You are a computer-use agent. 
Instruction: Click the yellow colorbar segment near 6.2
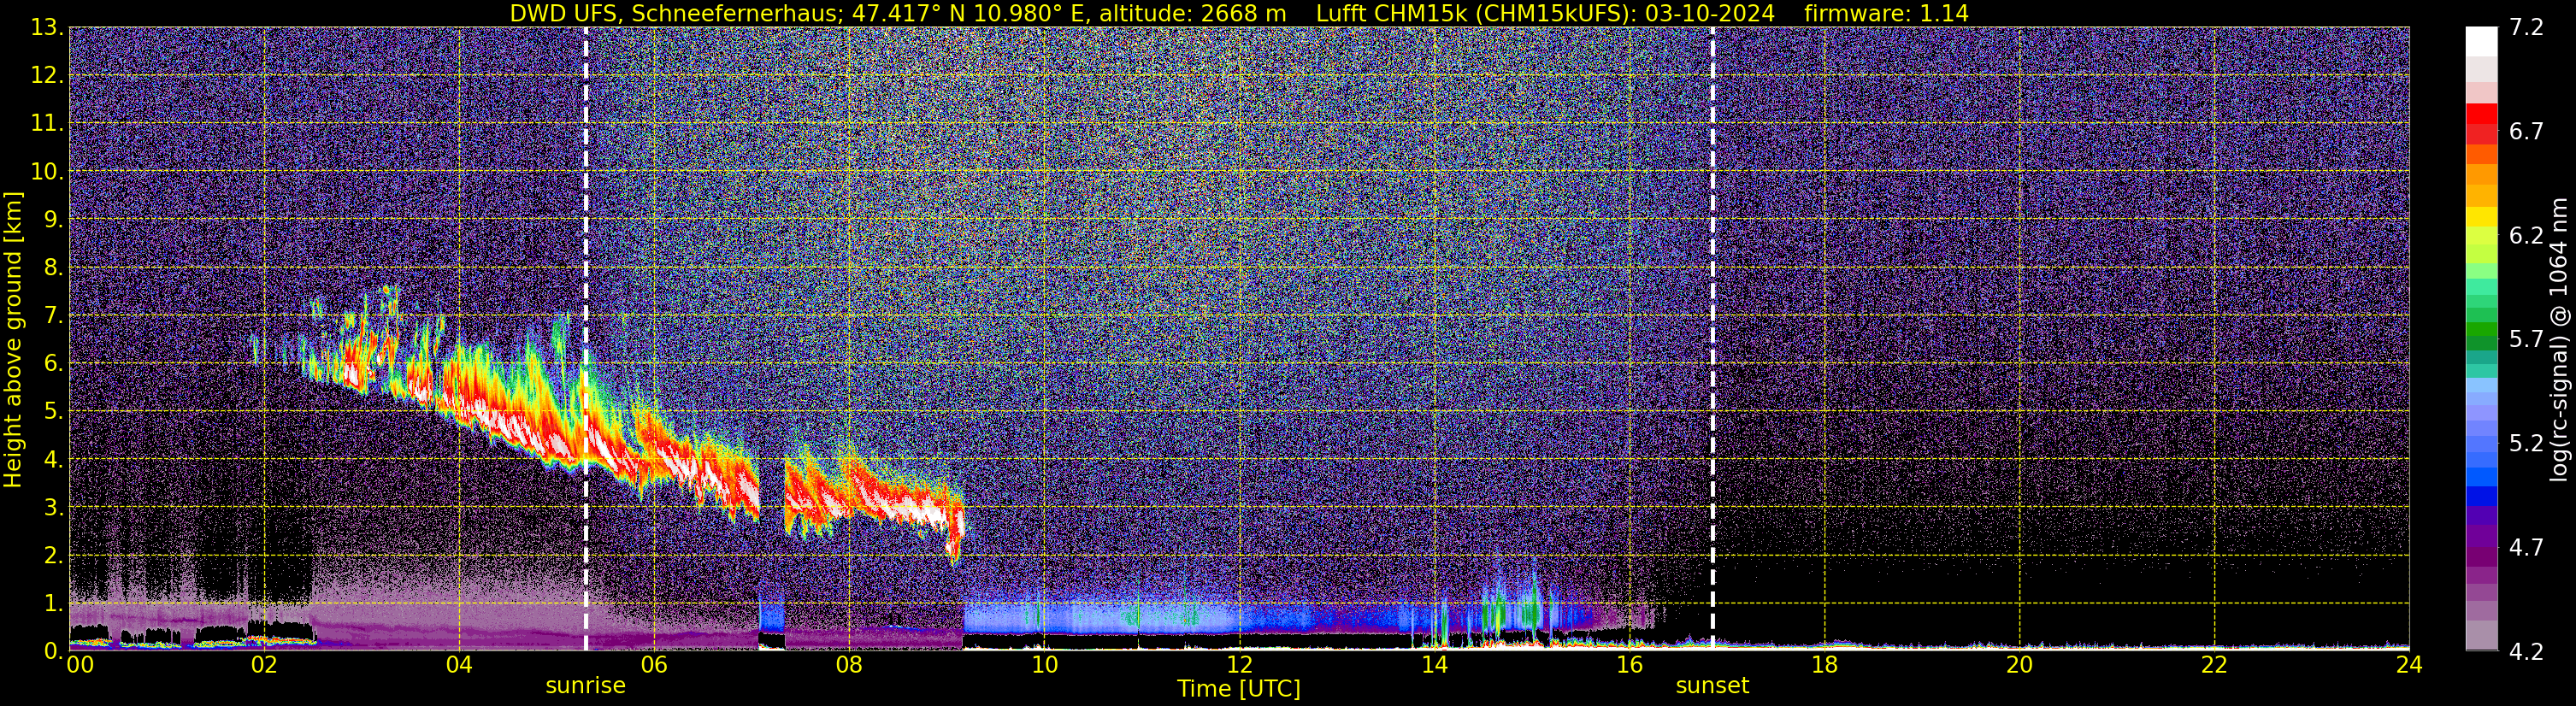pos(2481,218)
